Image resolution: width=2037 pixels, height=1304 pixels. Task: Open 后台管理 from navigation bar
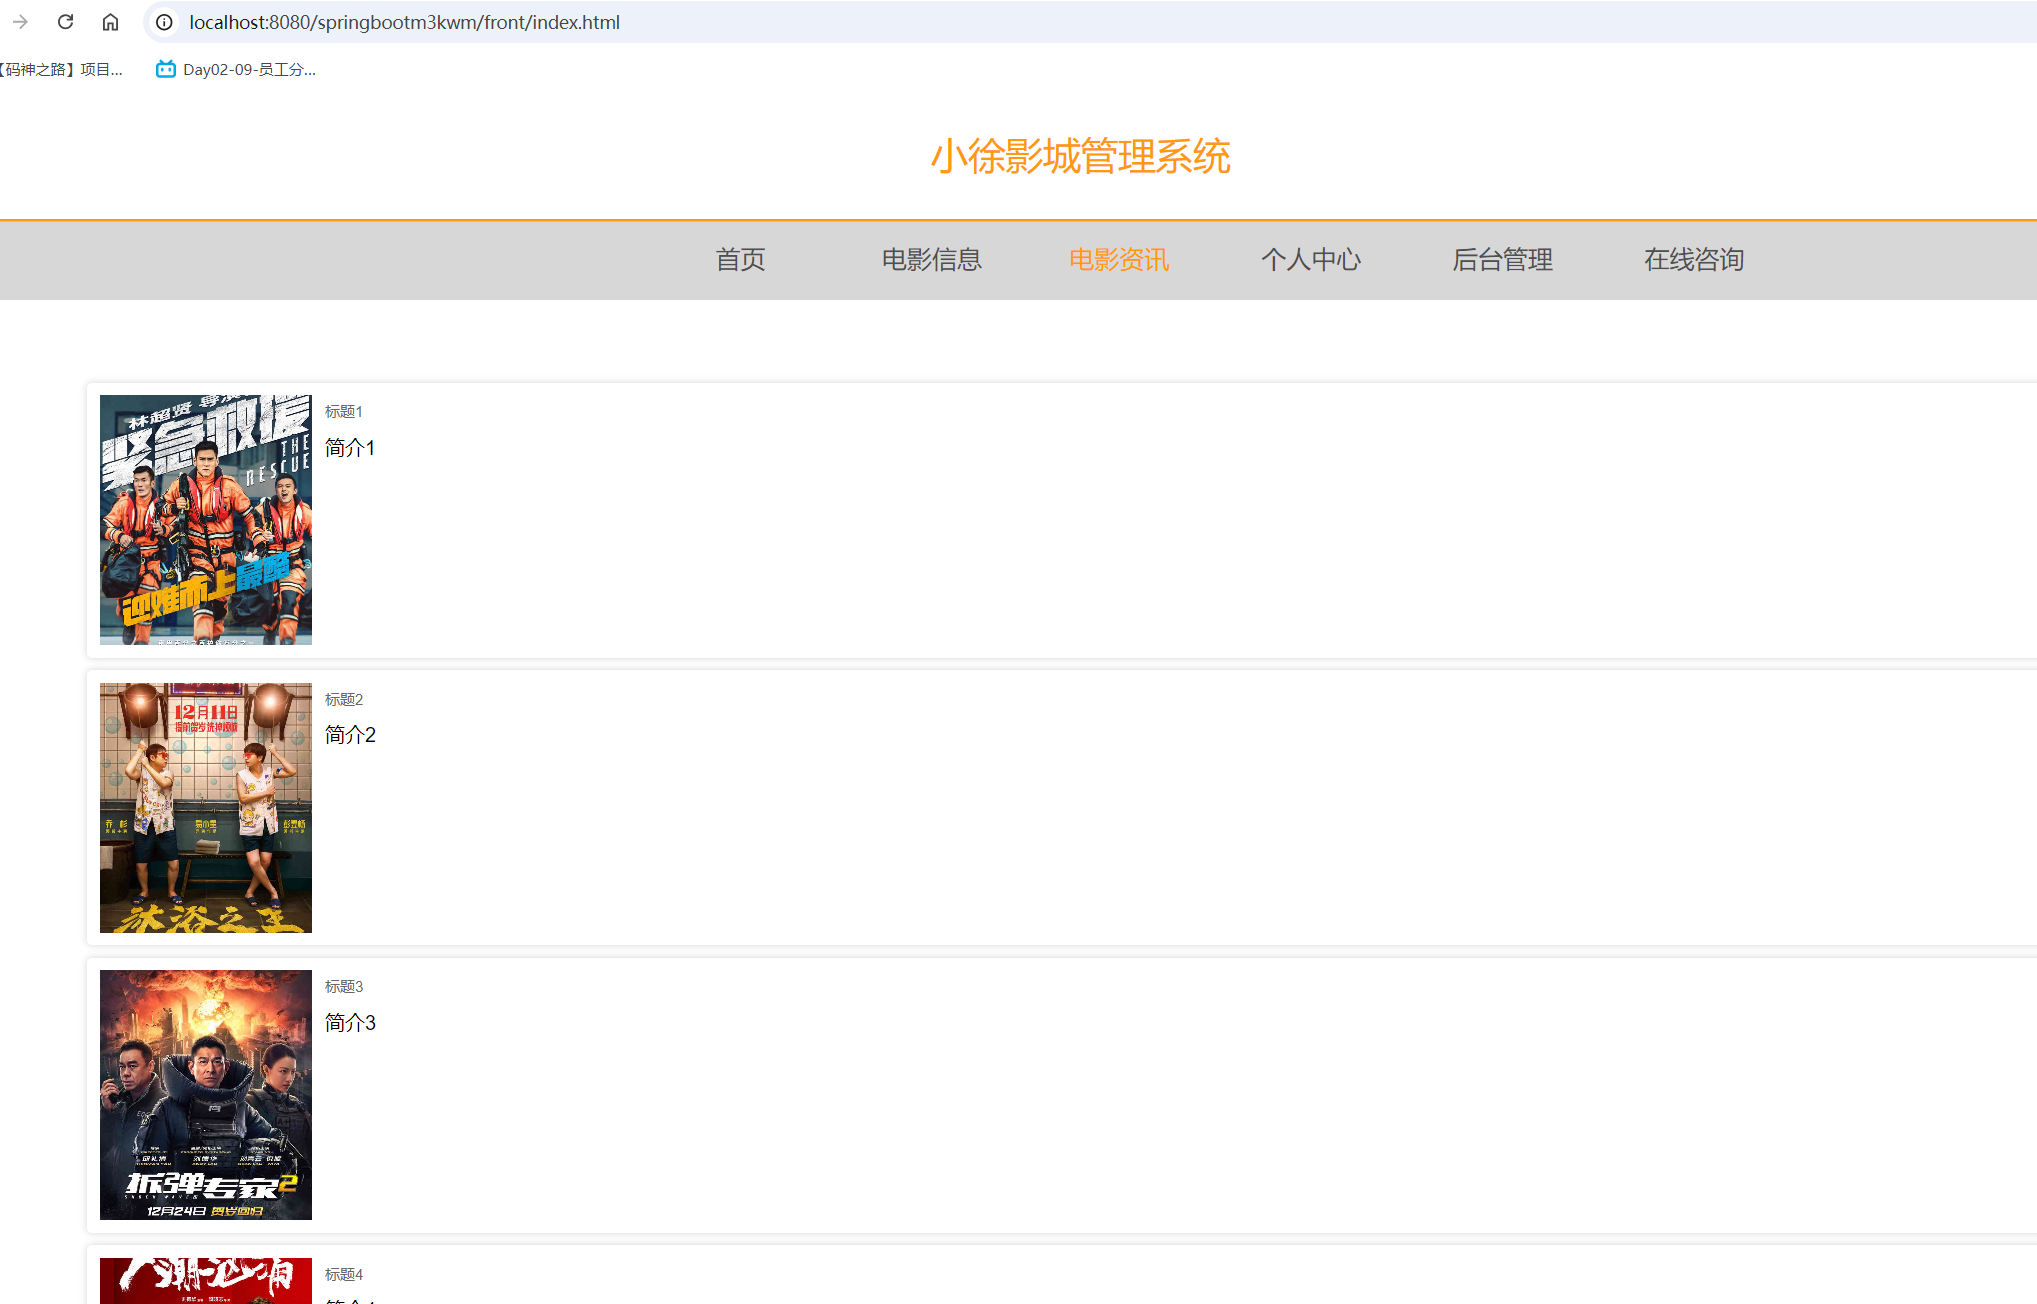point(1502,260)
